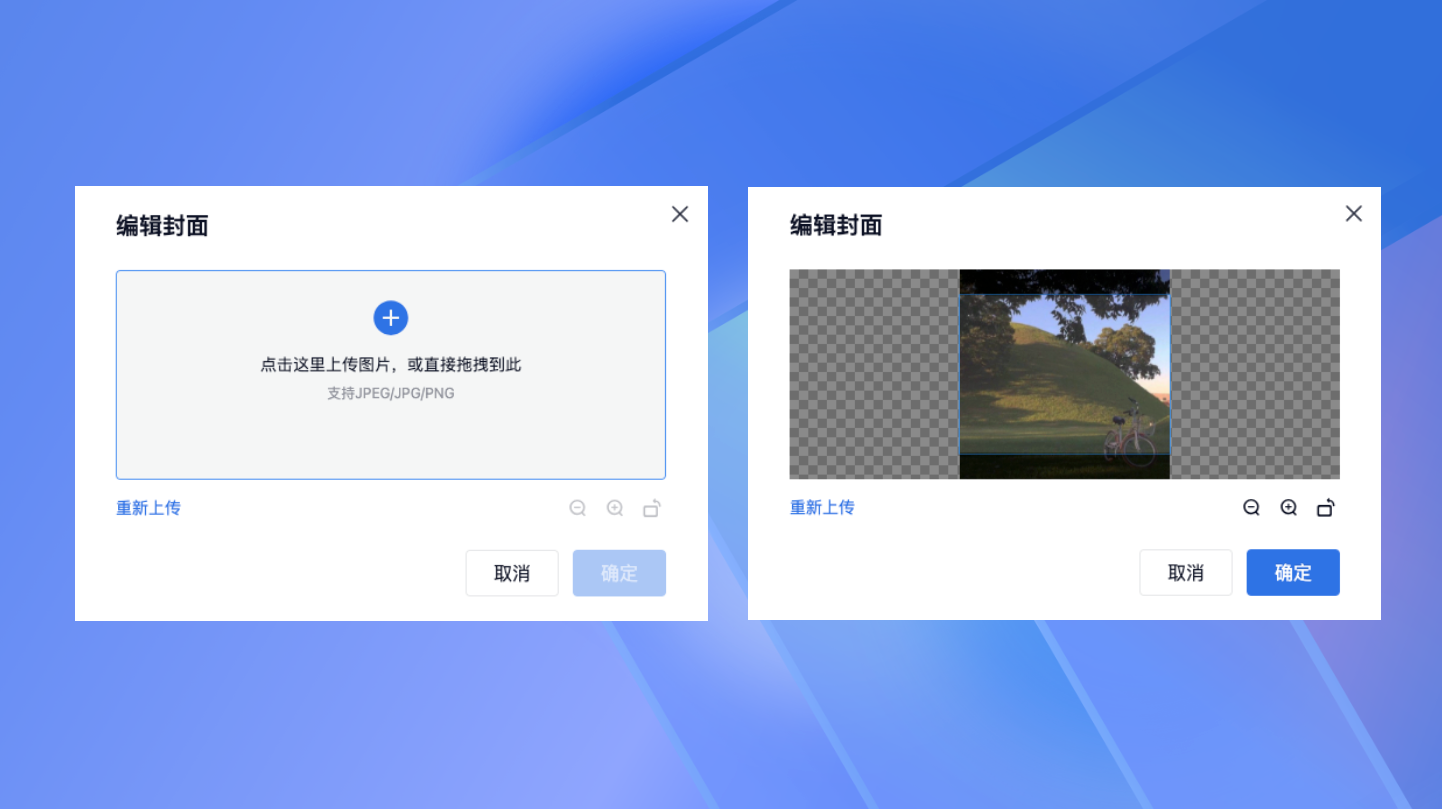The height and width of the screenshot is (809, 1442).
Task: Zoom in icon in left empty dialog
Action: 615,508
